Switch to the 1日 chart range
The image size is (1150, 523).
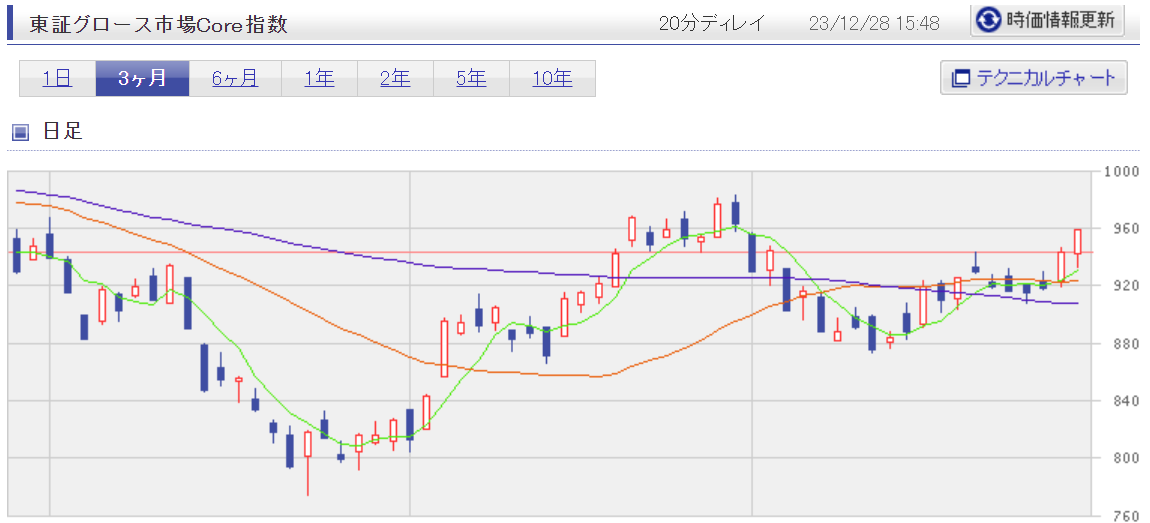pyautogui.click(x=57, y=78)
